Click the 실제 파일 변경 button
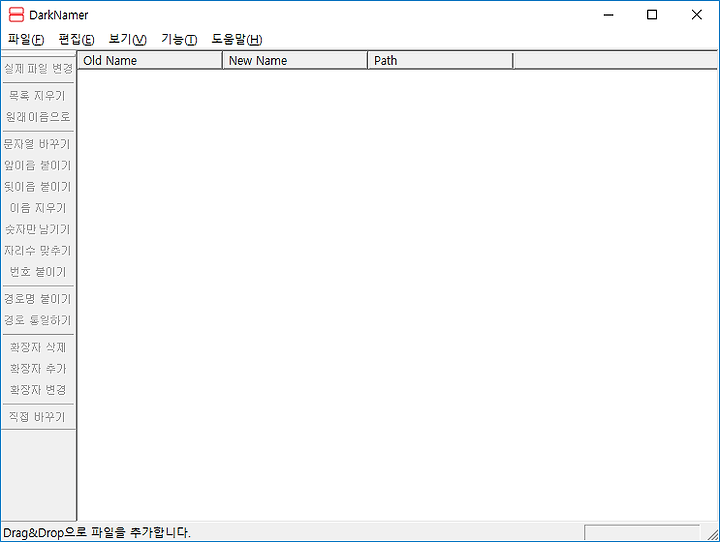 point(38,69)
